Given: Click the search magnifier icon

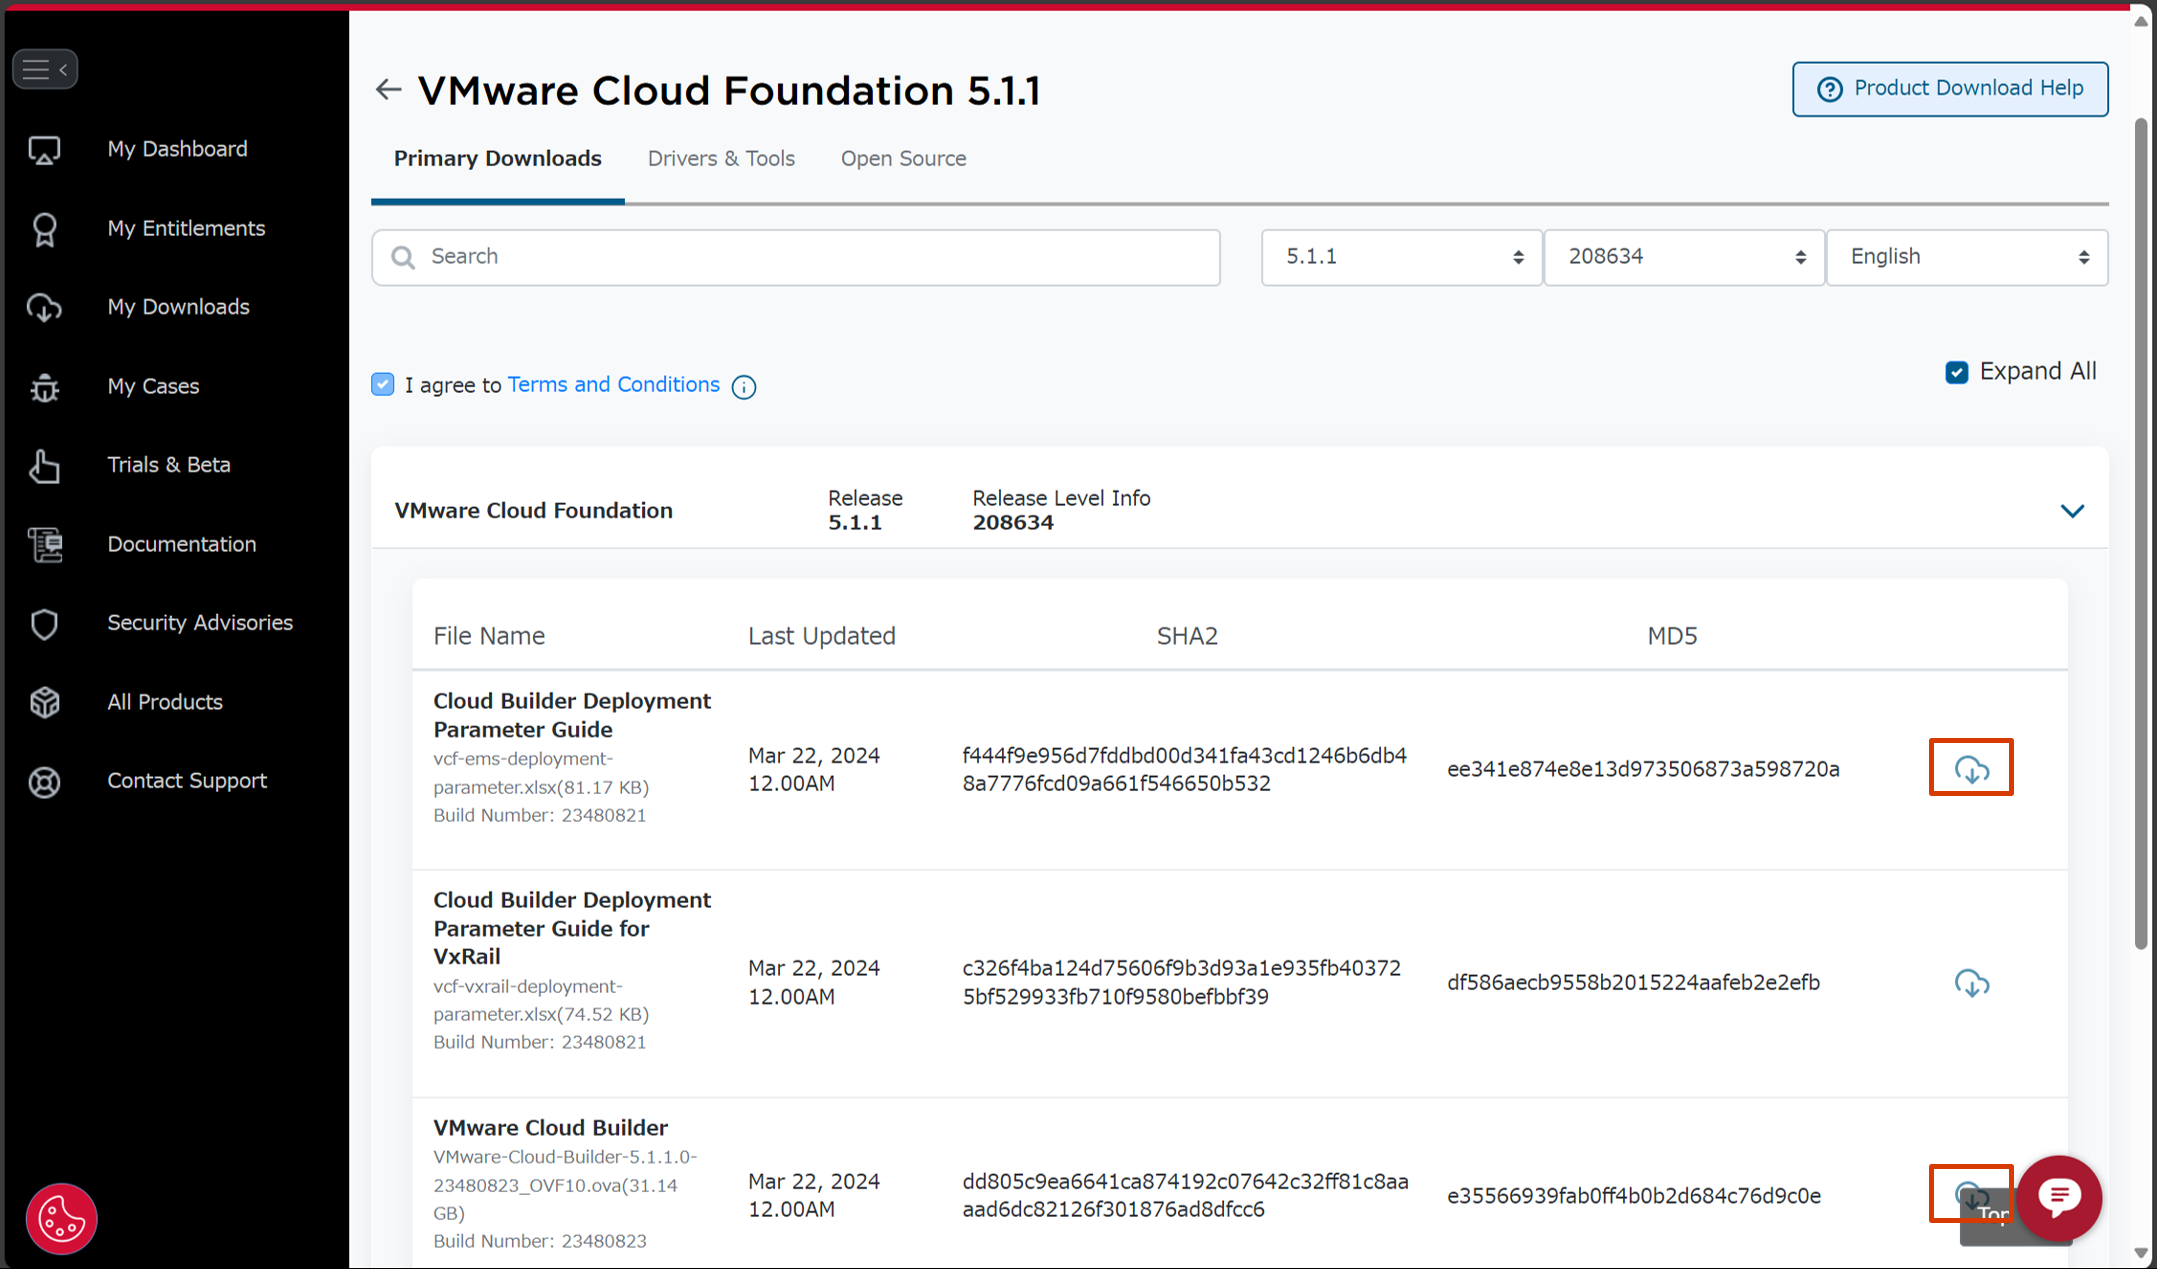Looking at the screenshot, I should [403, 258].
